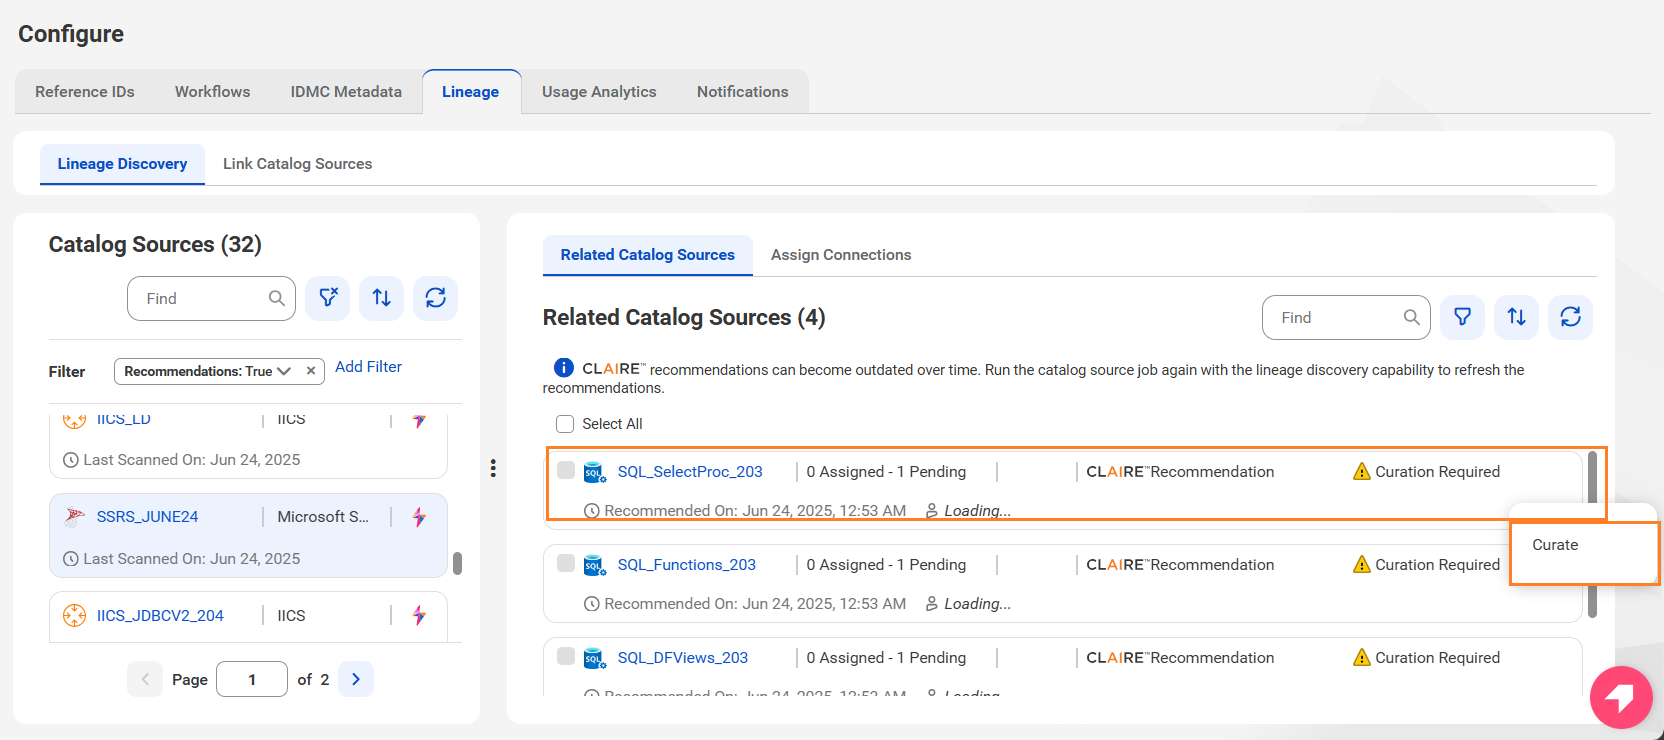Image resolution: width=1664 pixels, height=740 pixels.
Task: Refresh the Related Catalog Sources list
Action: point(1571,317)
